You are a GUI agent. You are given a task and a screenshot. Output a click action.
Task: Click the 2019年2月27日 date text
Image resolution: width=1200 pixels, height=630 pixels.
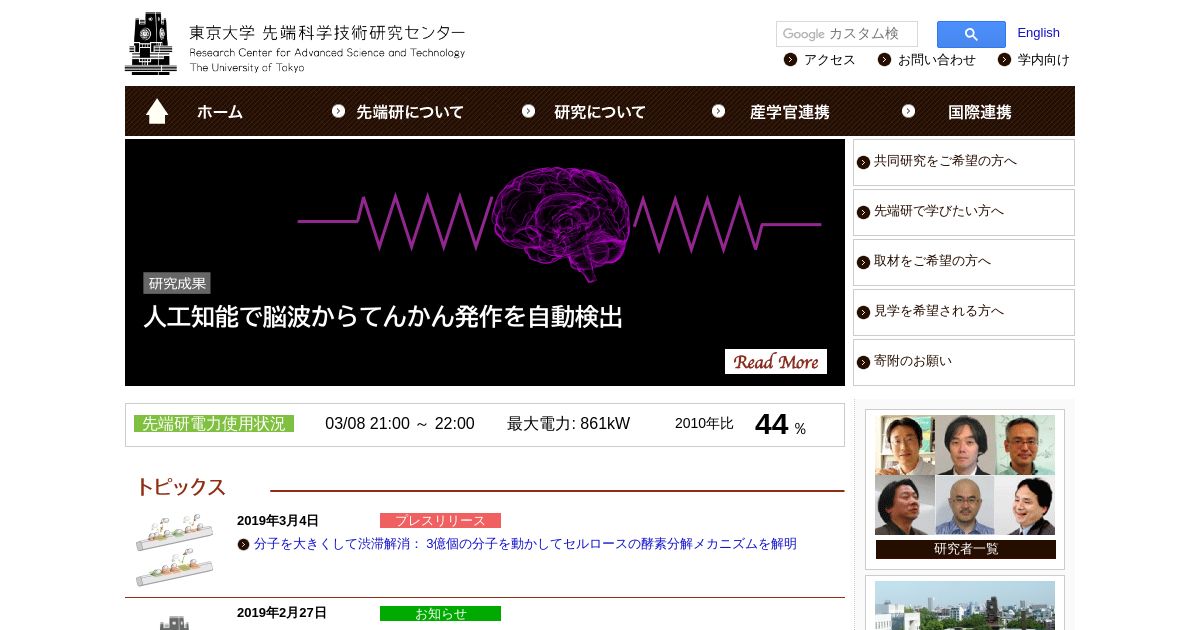(282, 613)
